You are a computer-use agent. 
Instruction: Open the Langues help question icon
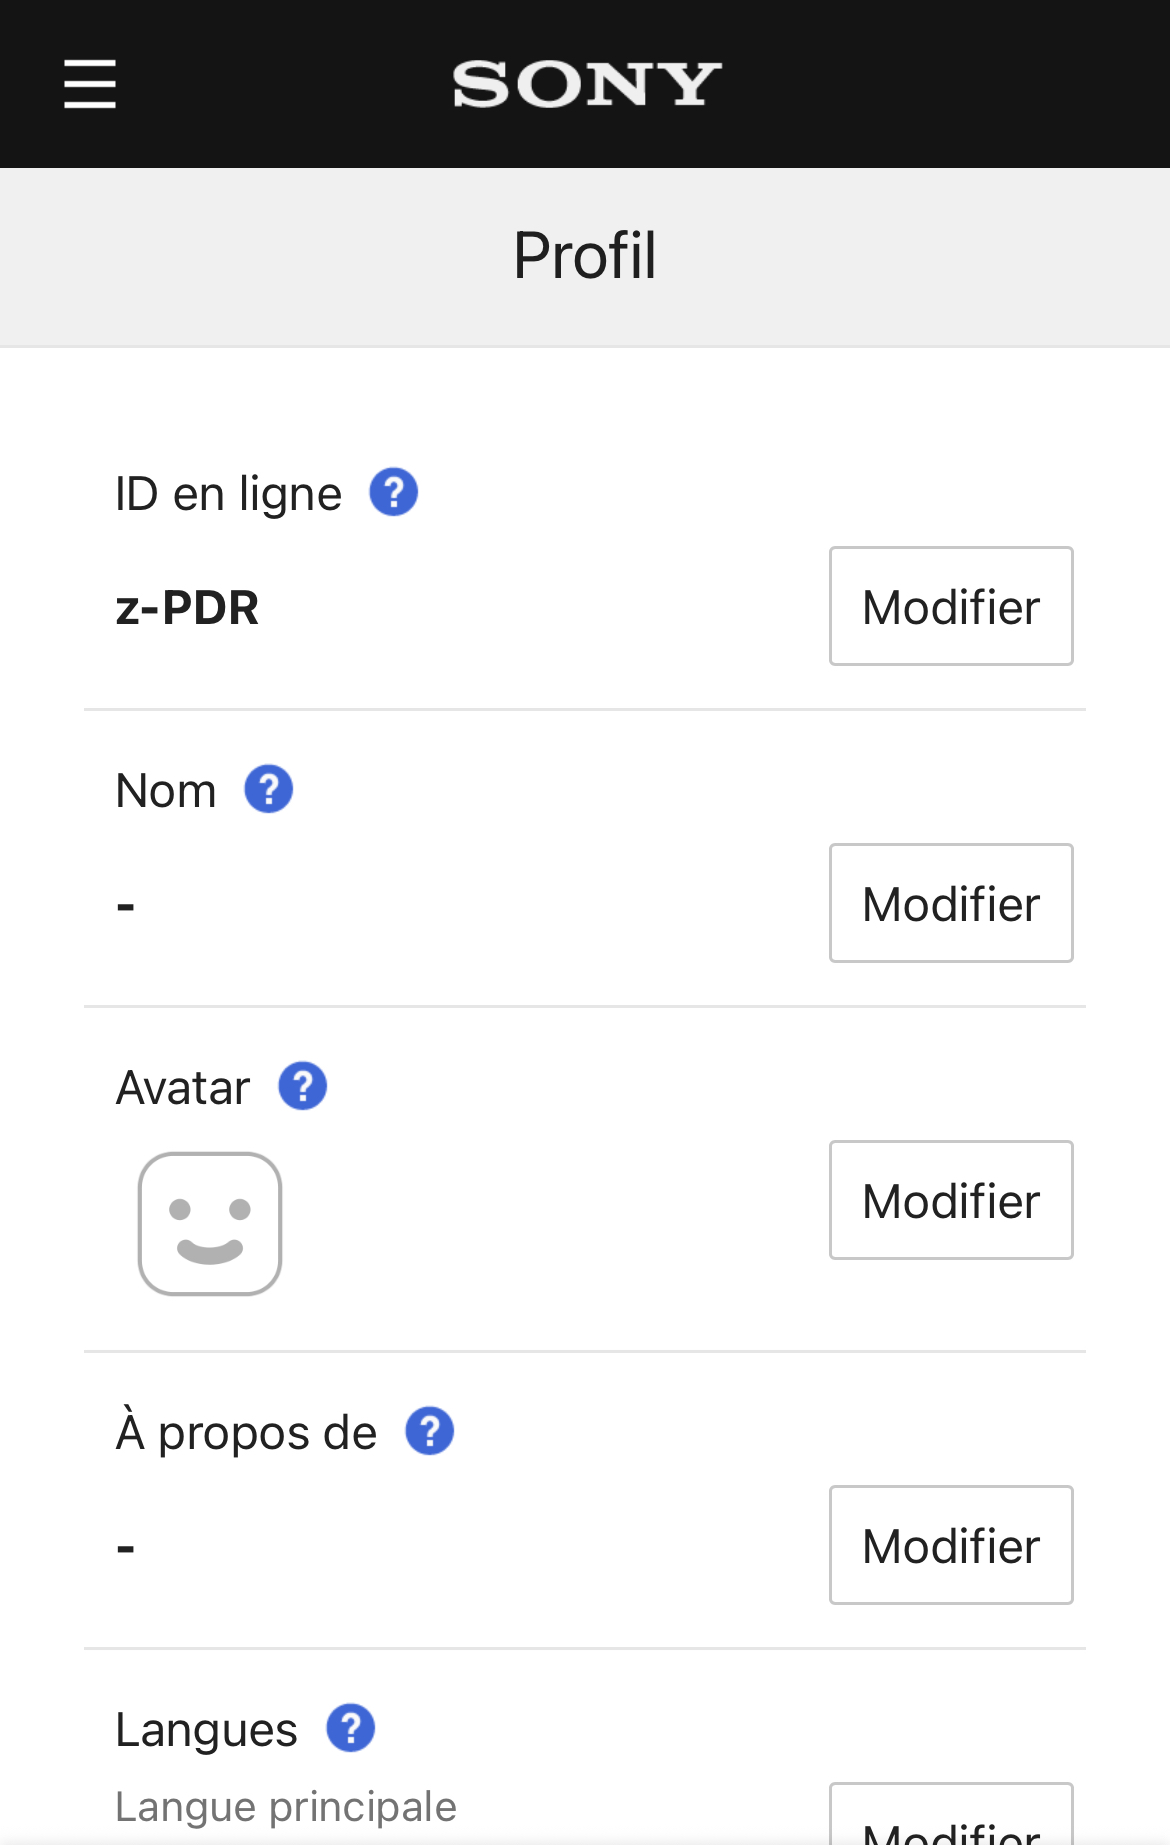351,1728
